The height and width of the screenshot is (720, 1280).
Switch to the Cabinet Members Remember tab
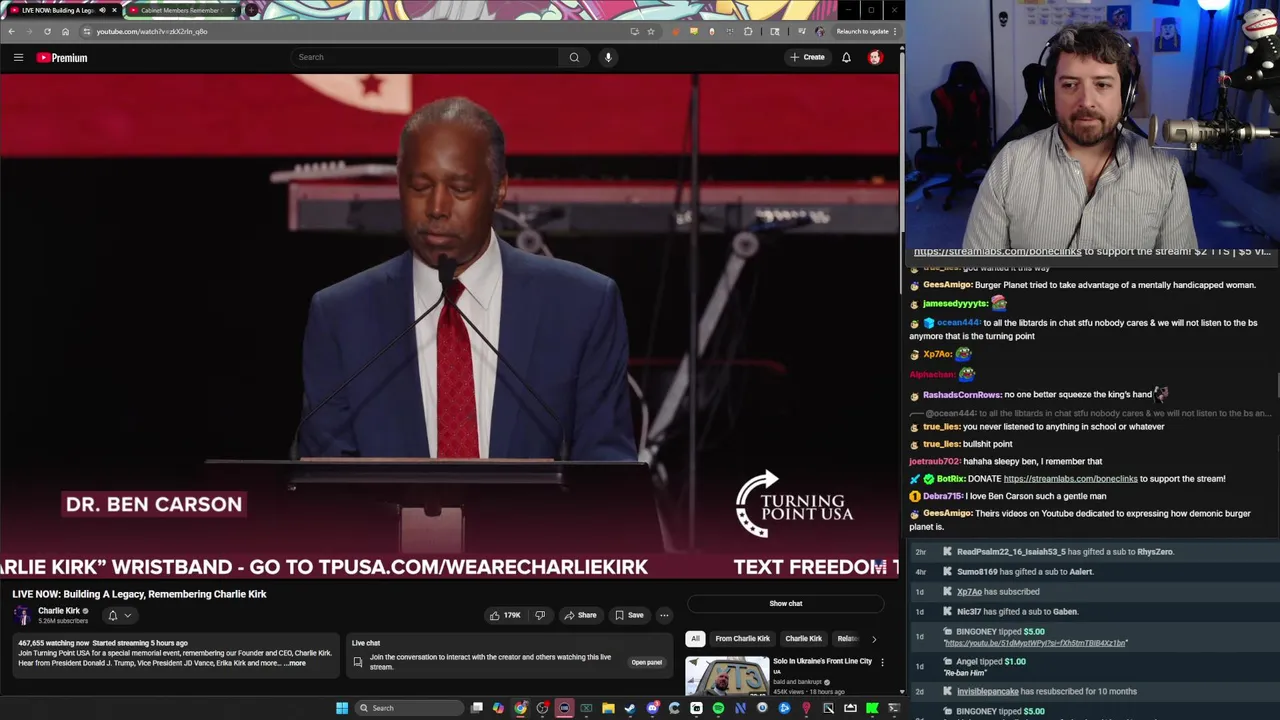181,10
